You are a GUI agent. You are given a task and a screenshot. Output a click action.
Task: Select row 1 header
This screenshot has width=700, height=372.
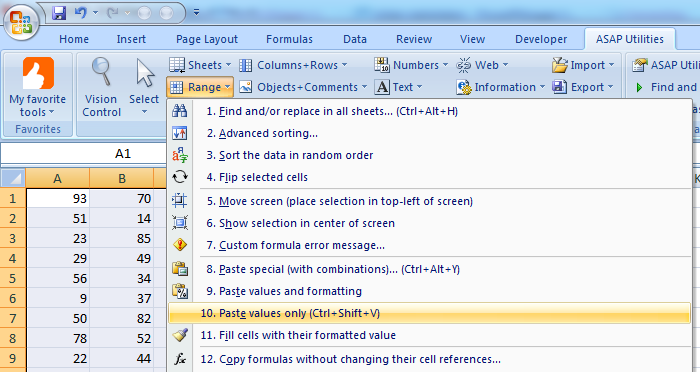12,198
